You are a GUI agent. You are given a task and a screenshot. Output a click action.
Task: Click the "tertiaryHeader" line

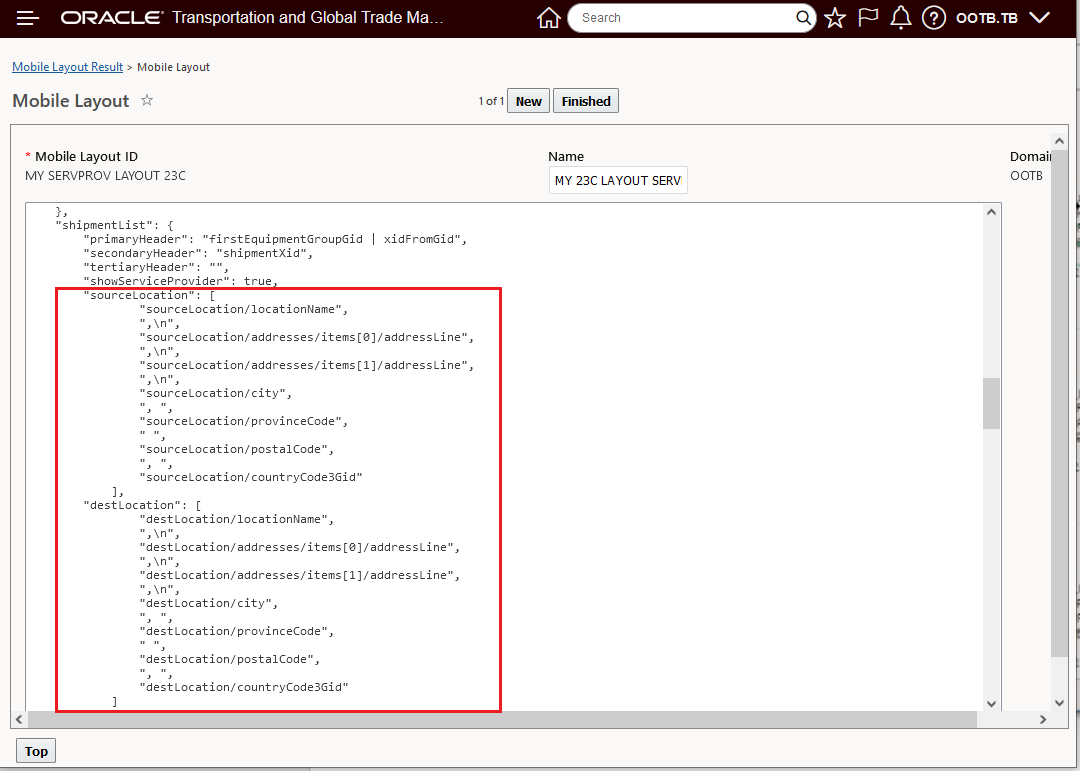(156, 267)
